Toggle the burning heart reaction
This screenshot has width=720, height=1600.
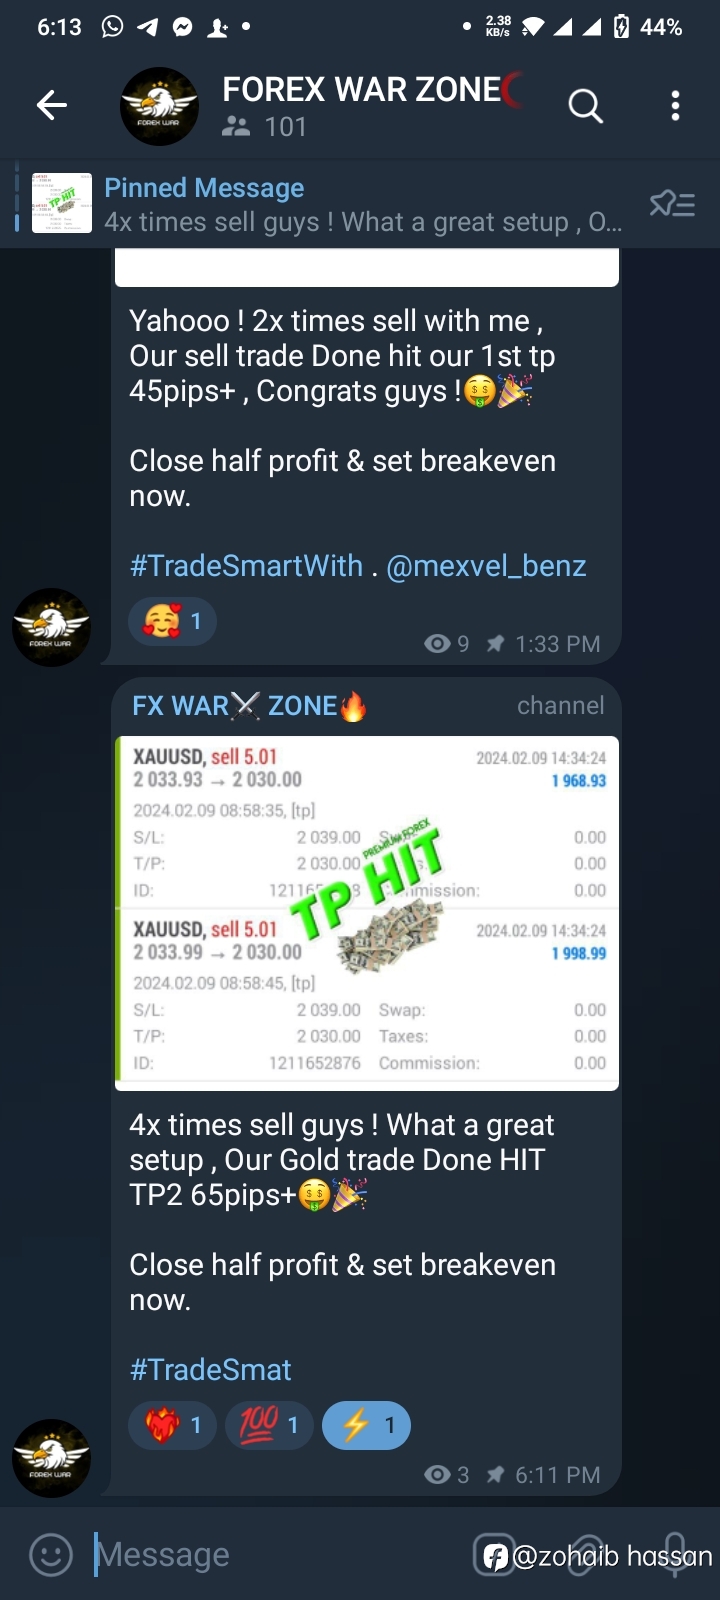tap(172, 1425)
